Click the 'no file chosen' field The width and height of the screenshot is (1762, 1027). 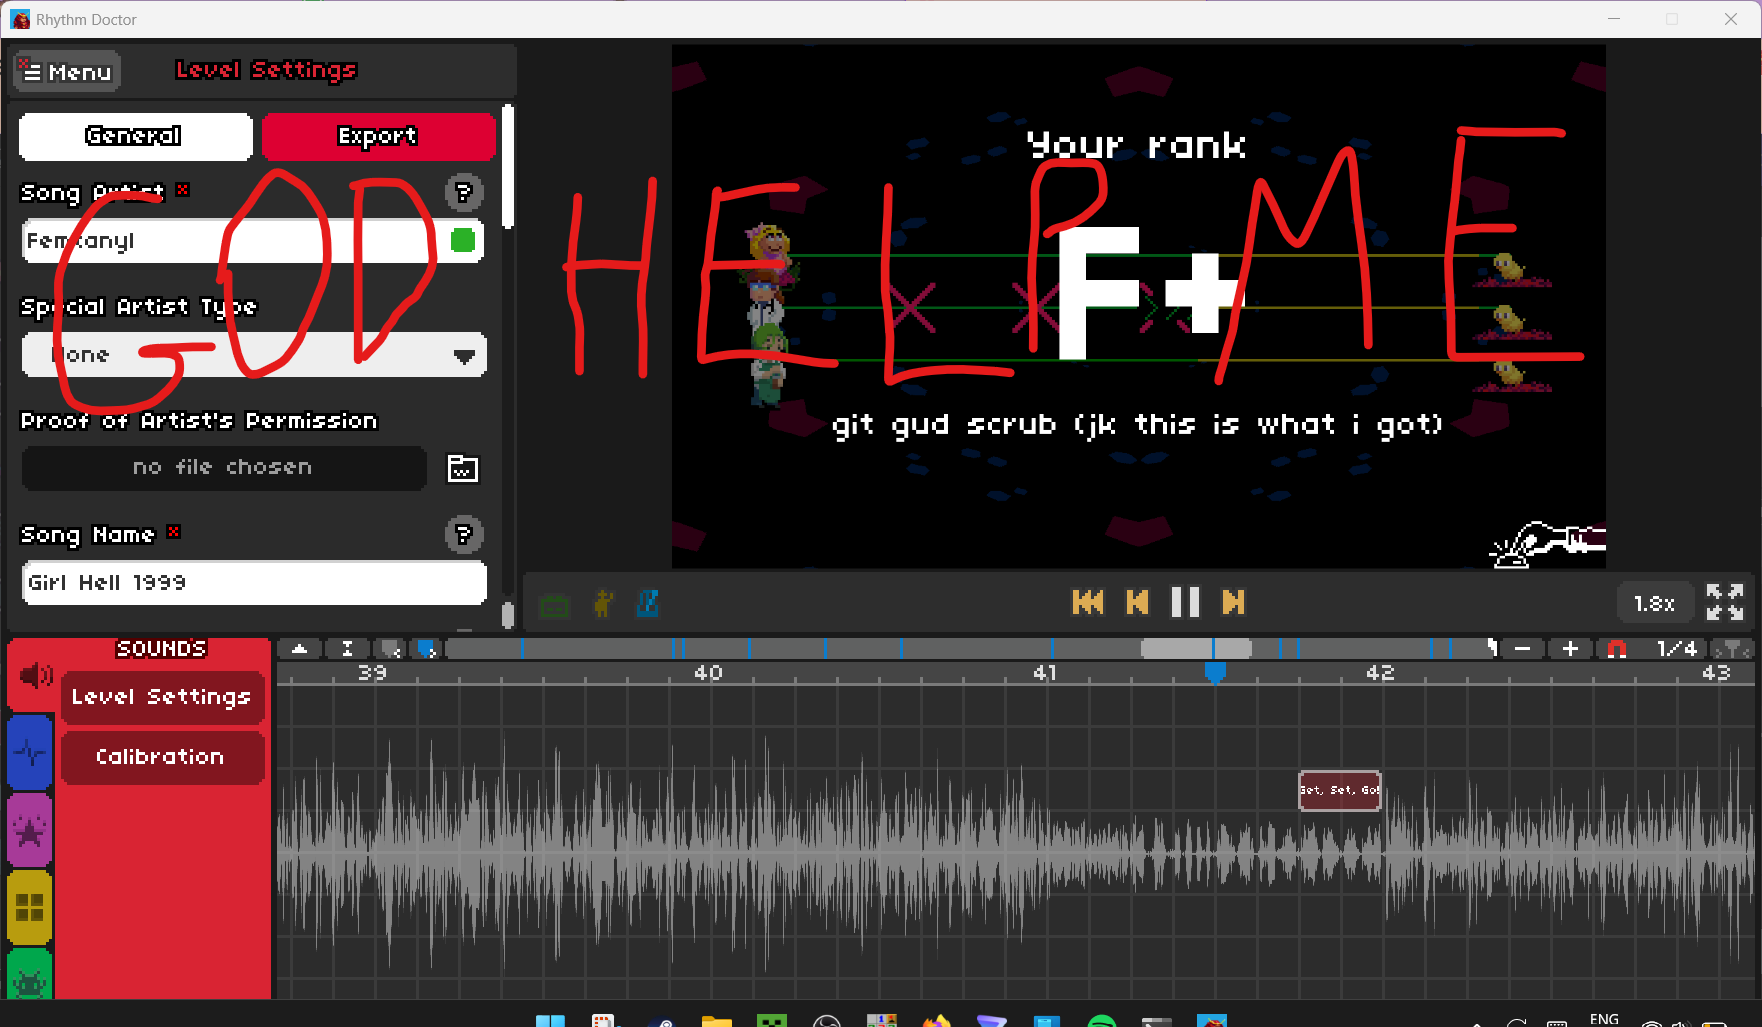point(224,468)
